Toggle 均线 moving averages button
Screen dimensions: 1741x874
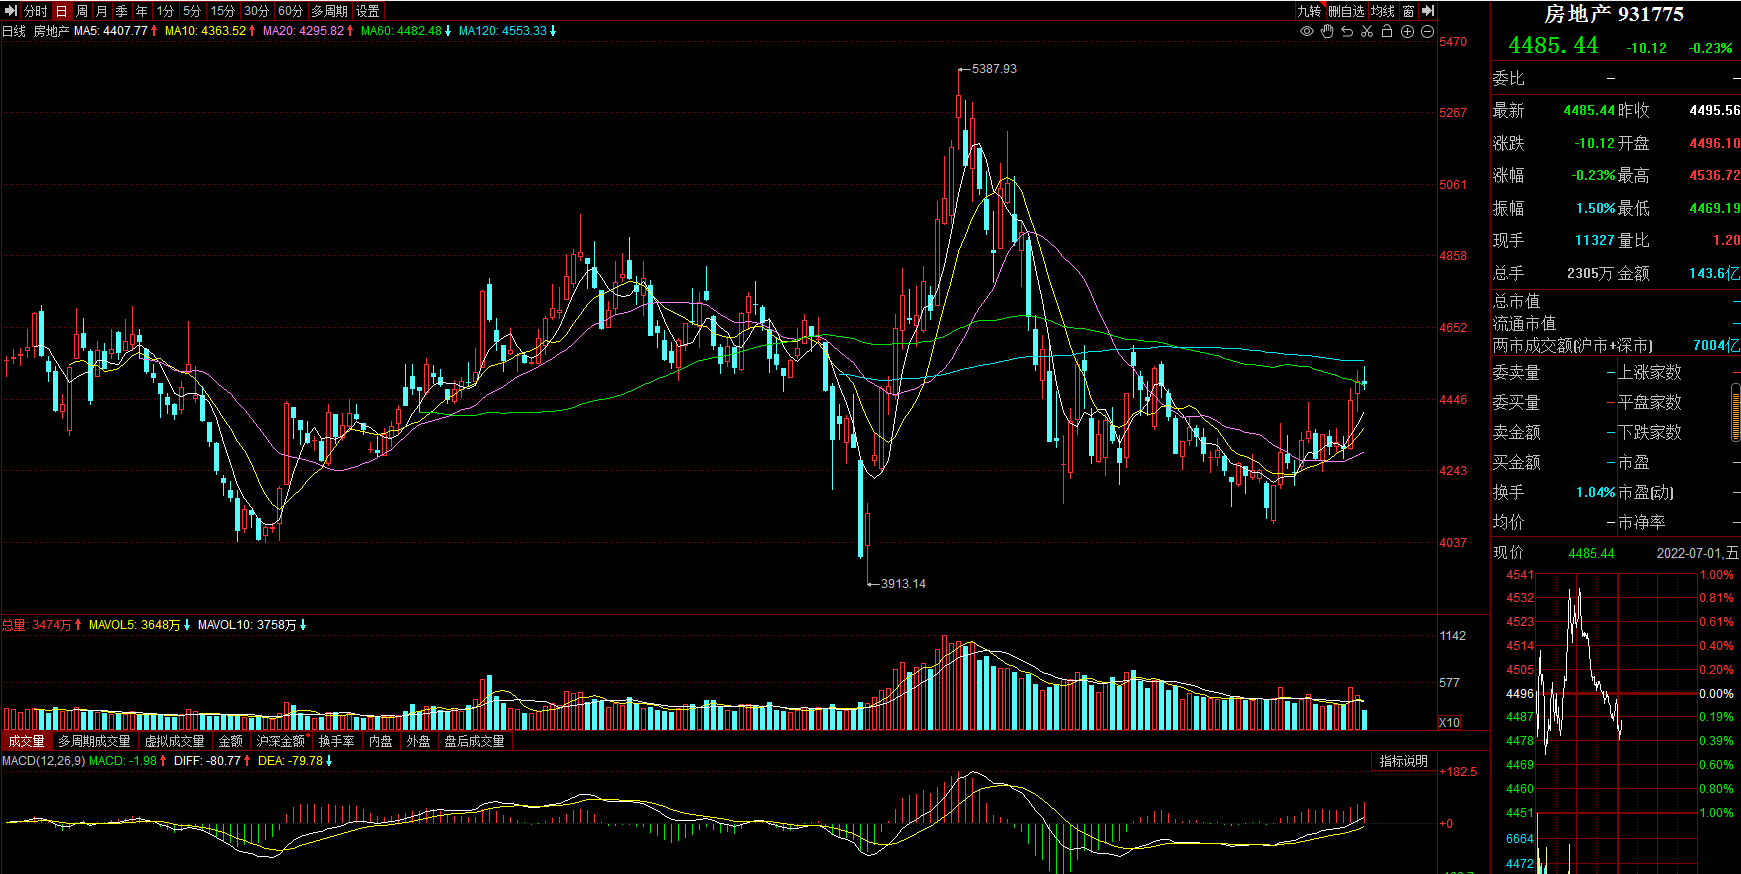coord(1383,11)
